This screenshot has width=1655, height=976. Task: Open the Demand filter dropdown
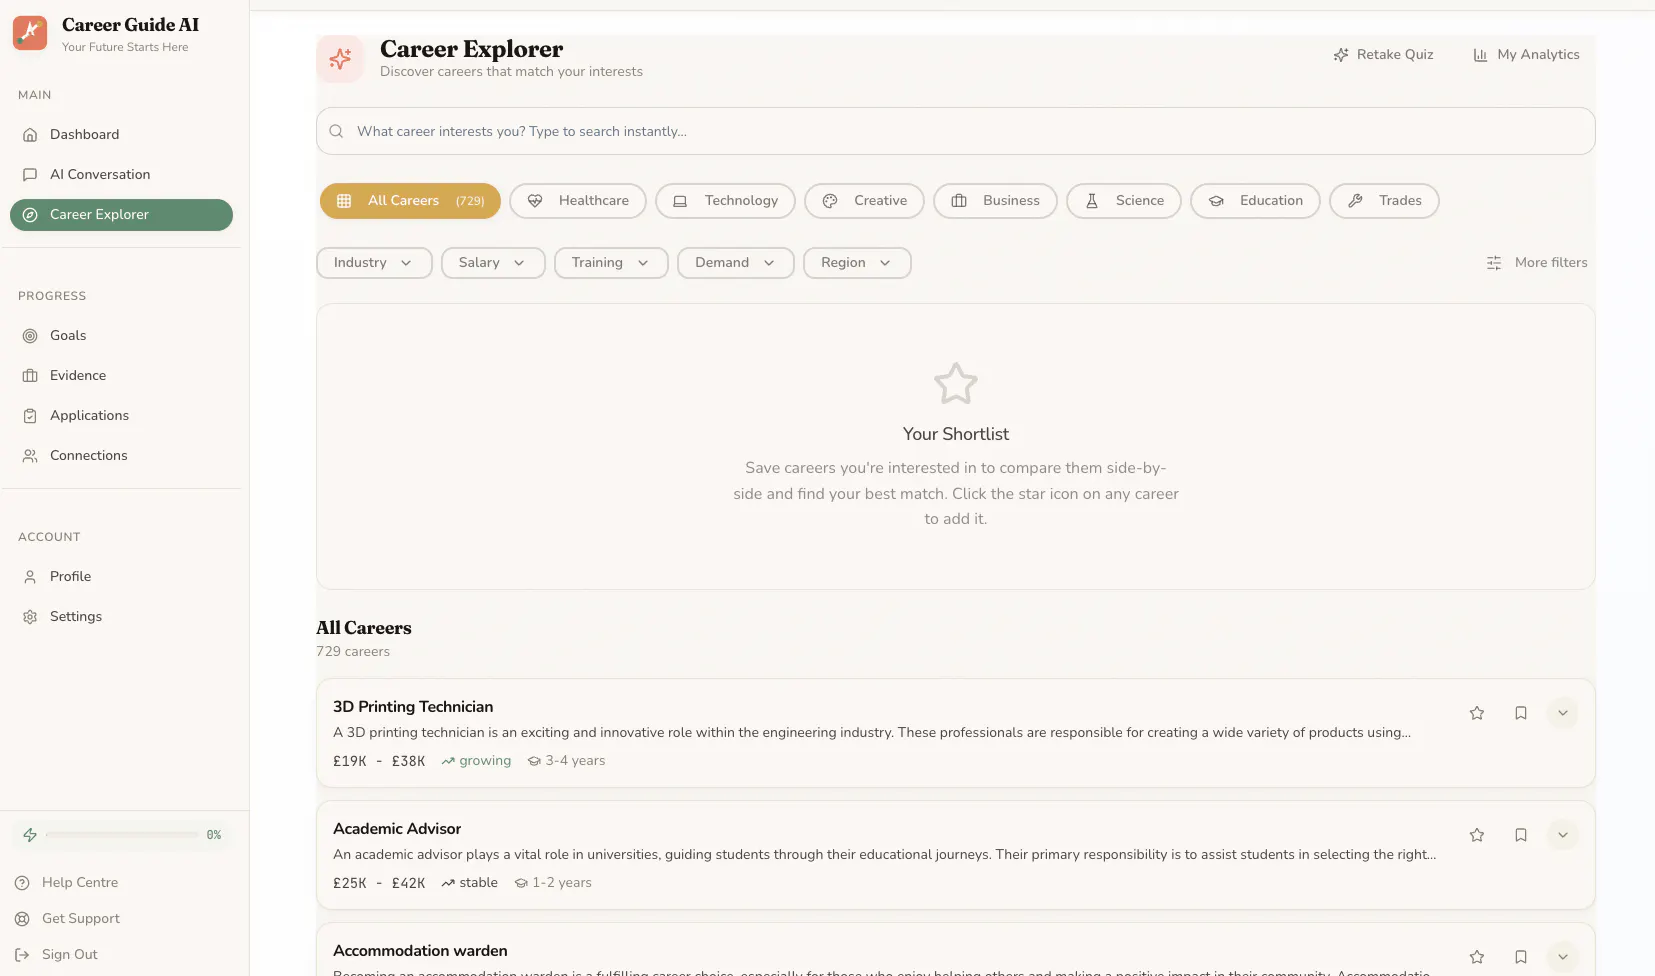[736, 263]
